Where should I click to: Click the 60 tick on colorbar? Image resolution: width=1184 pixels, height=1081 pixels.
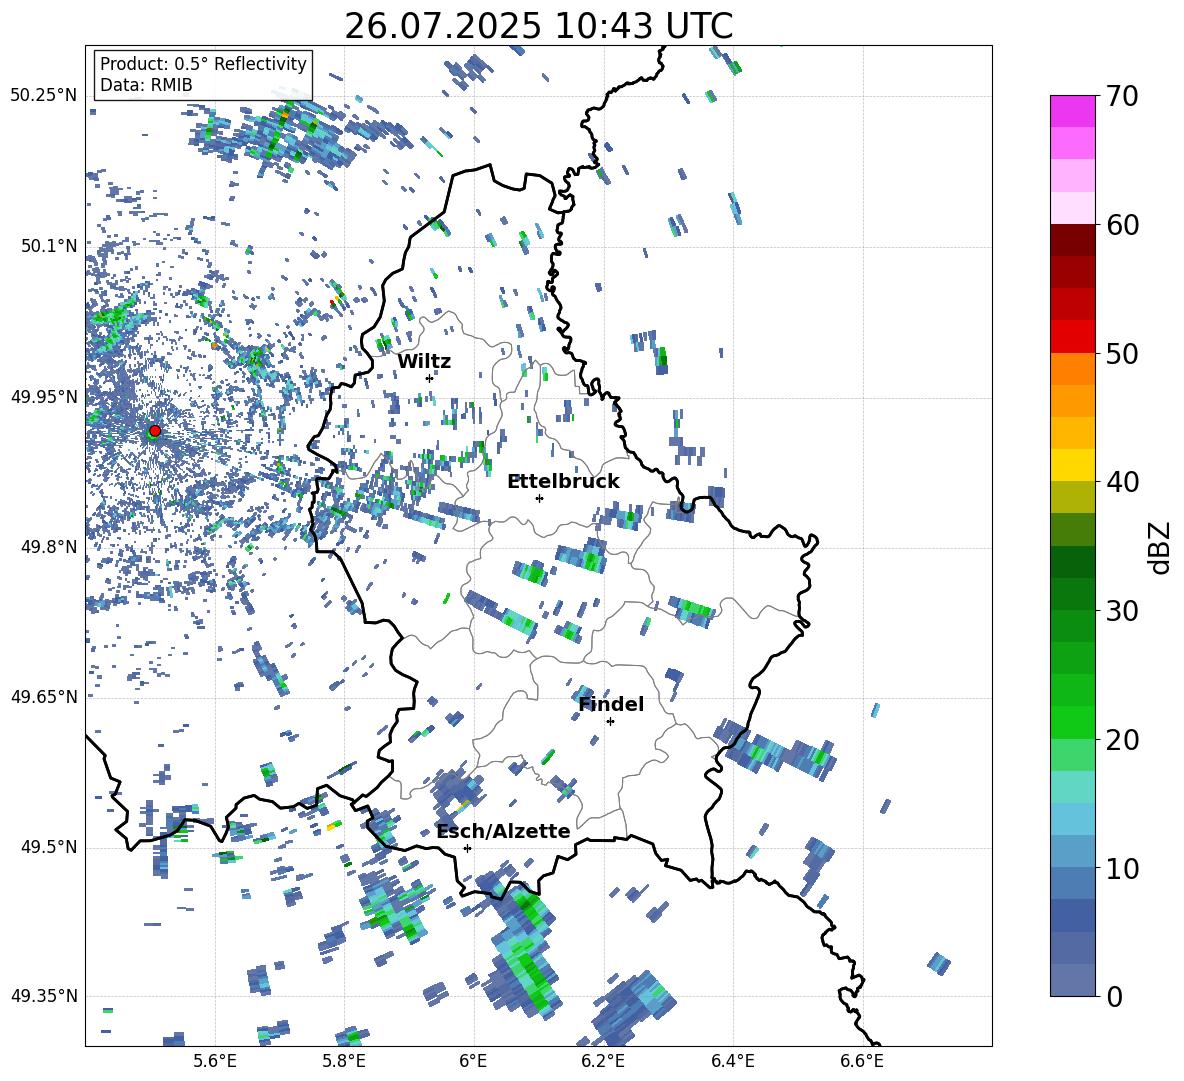point(1122,225)
